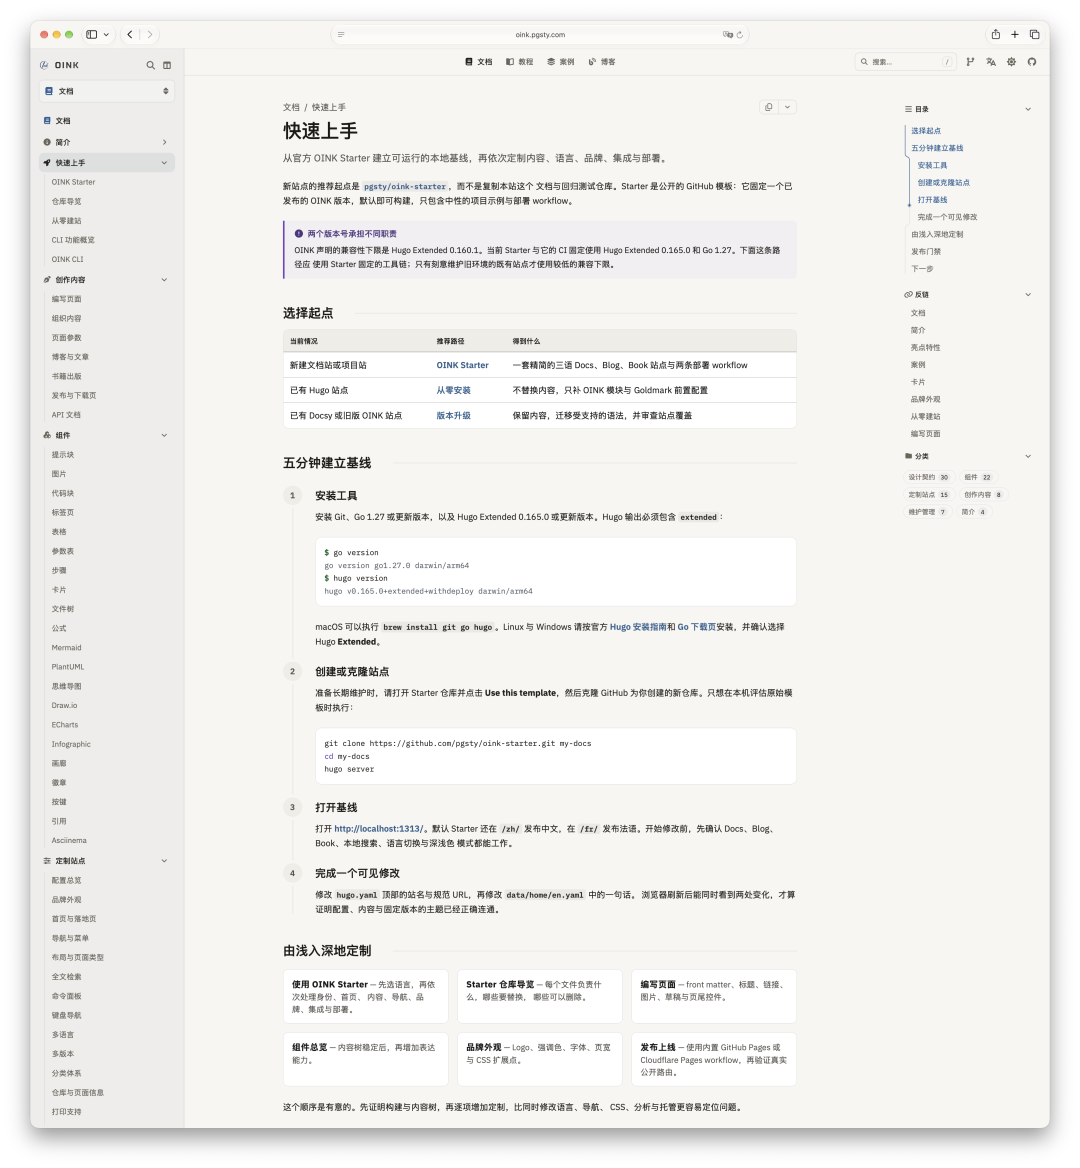Open Mermaid in sidebar components list

pyautogui.click(x=66, y=648)
